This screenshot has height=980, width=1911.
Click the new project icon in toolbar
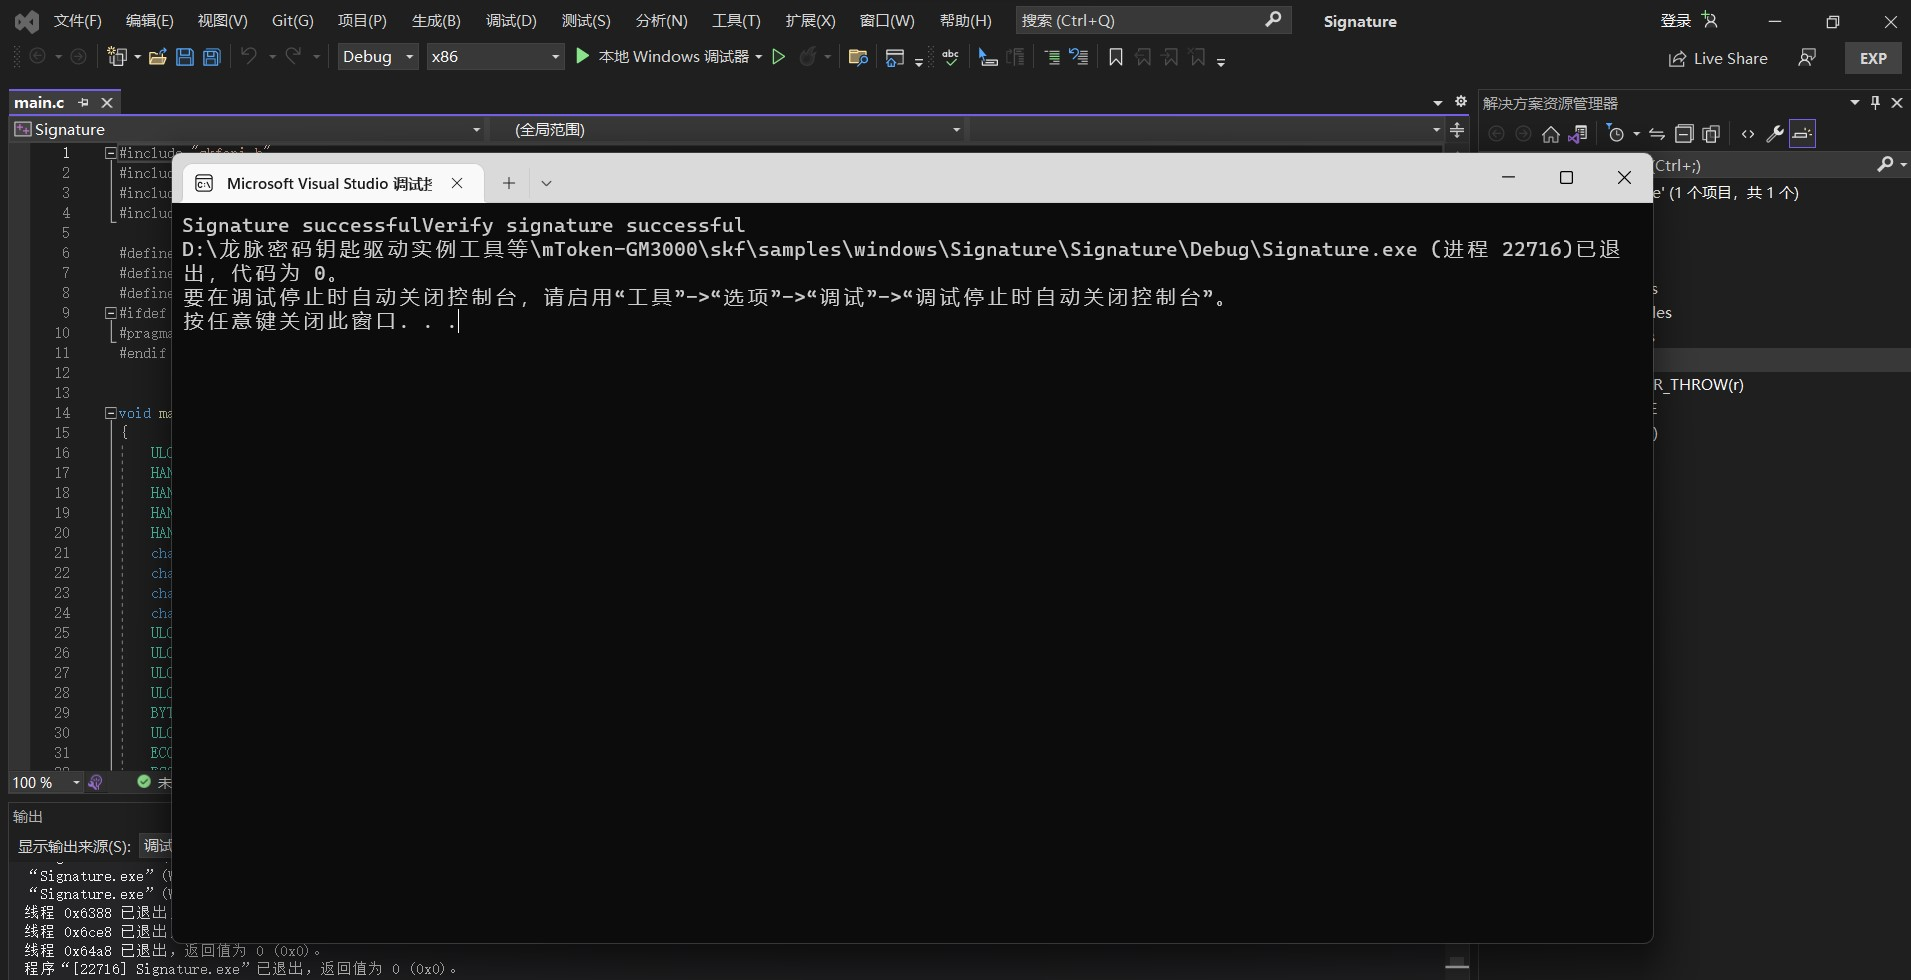[117, 57]
